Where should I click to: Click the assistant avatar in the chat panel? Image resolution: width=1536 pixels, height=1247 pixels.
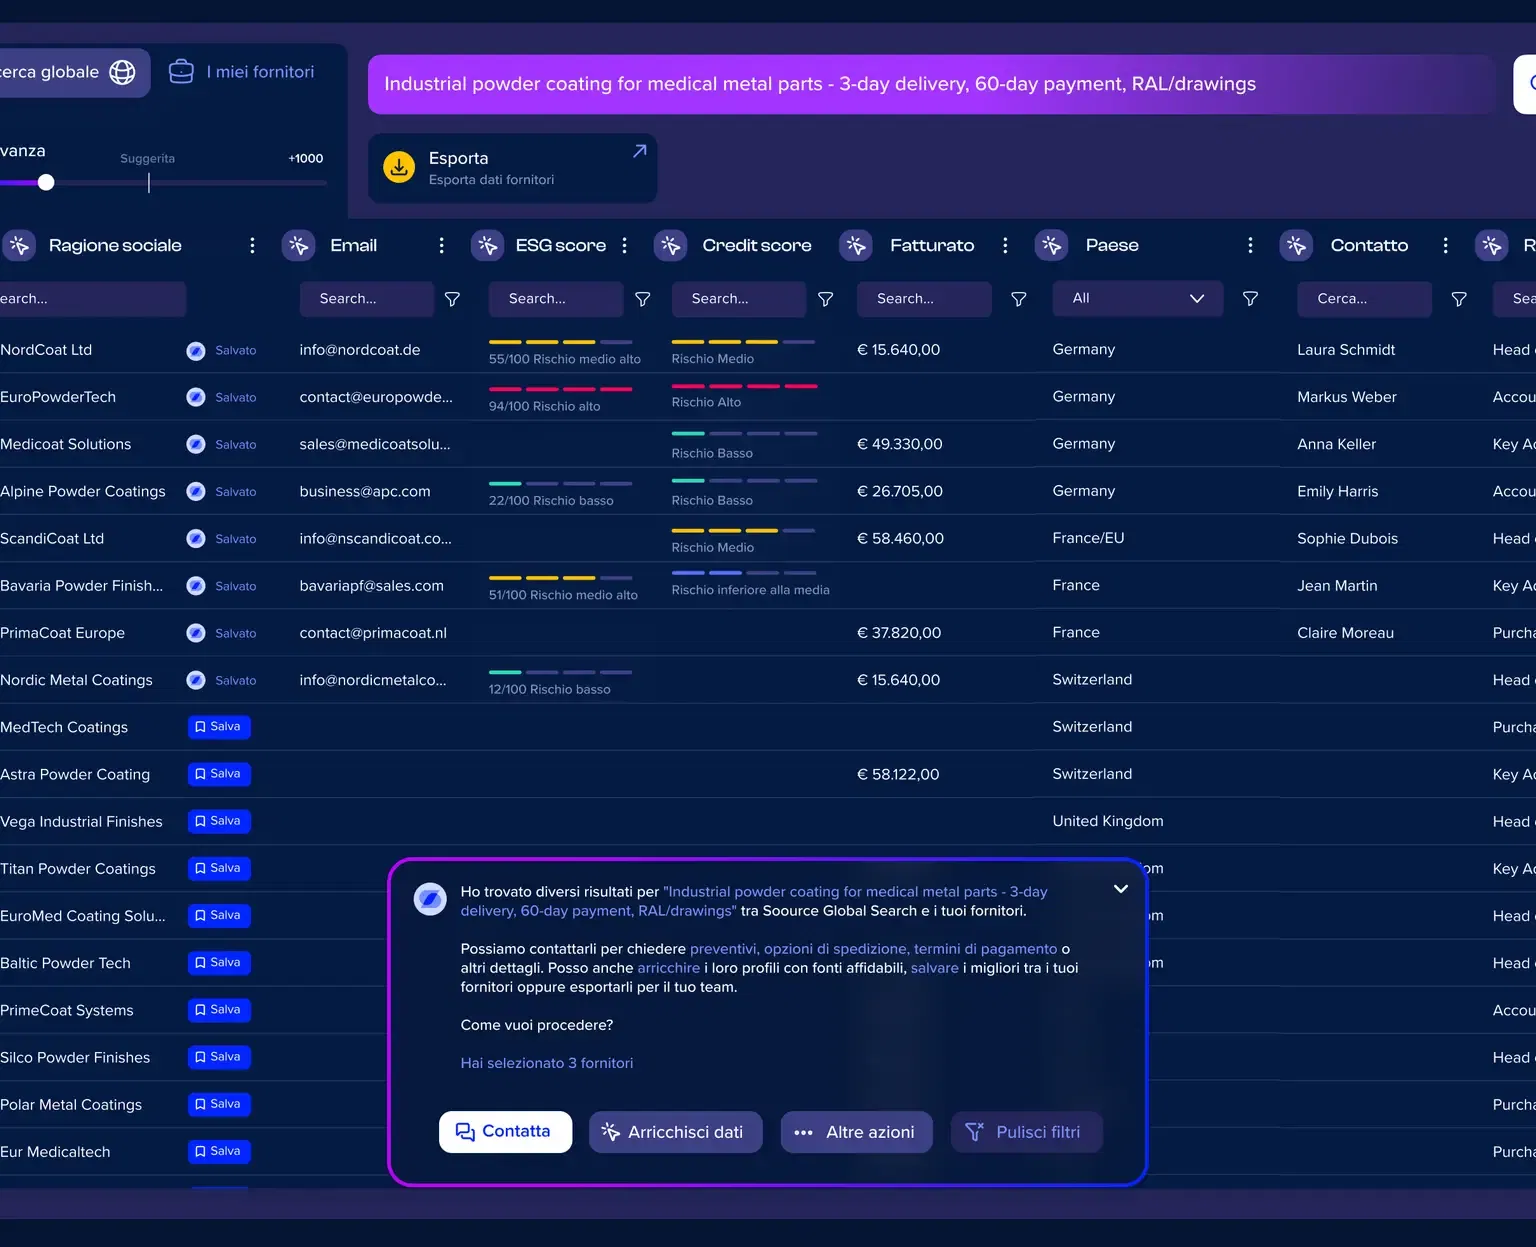[430, 898]
